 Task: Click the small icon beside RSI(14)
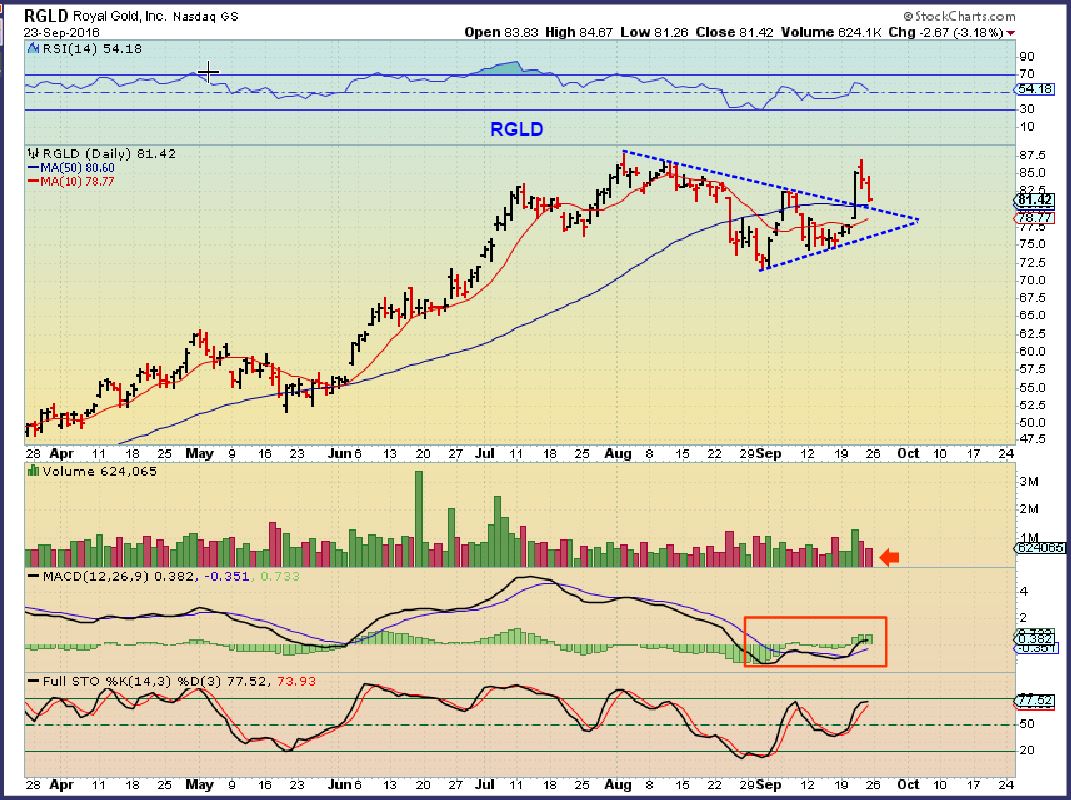point(34,49)
